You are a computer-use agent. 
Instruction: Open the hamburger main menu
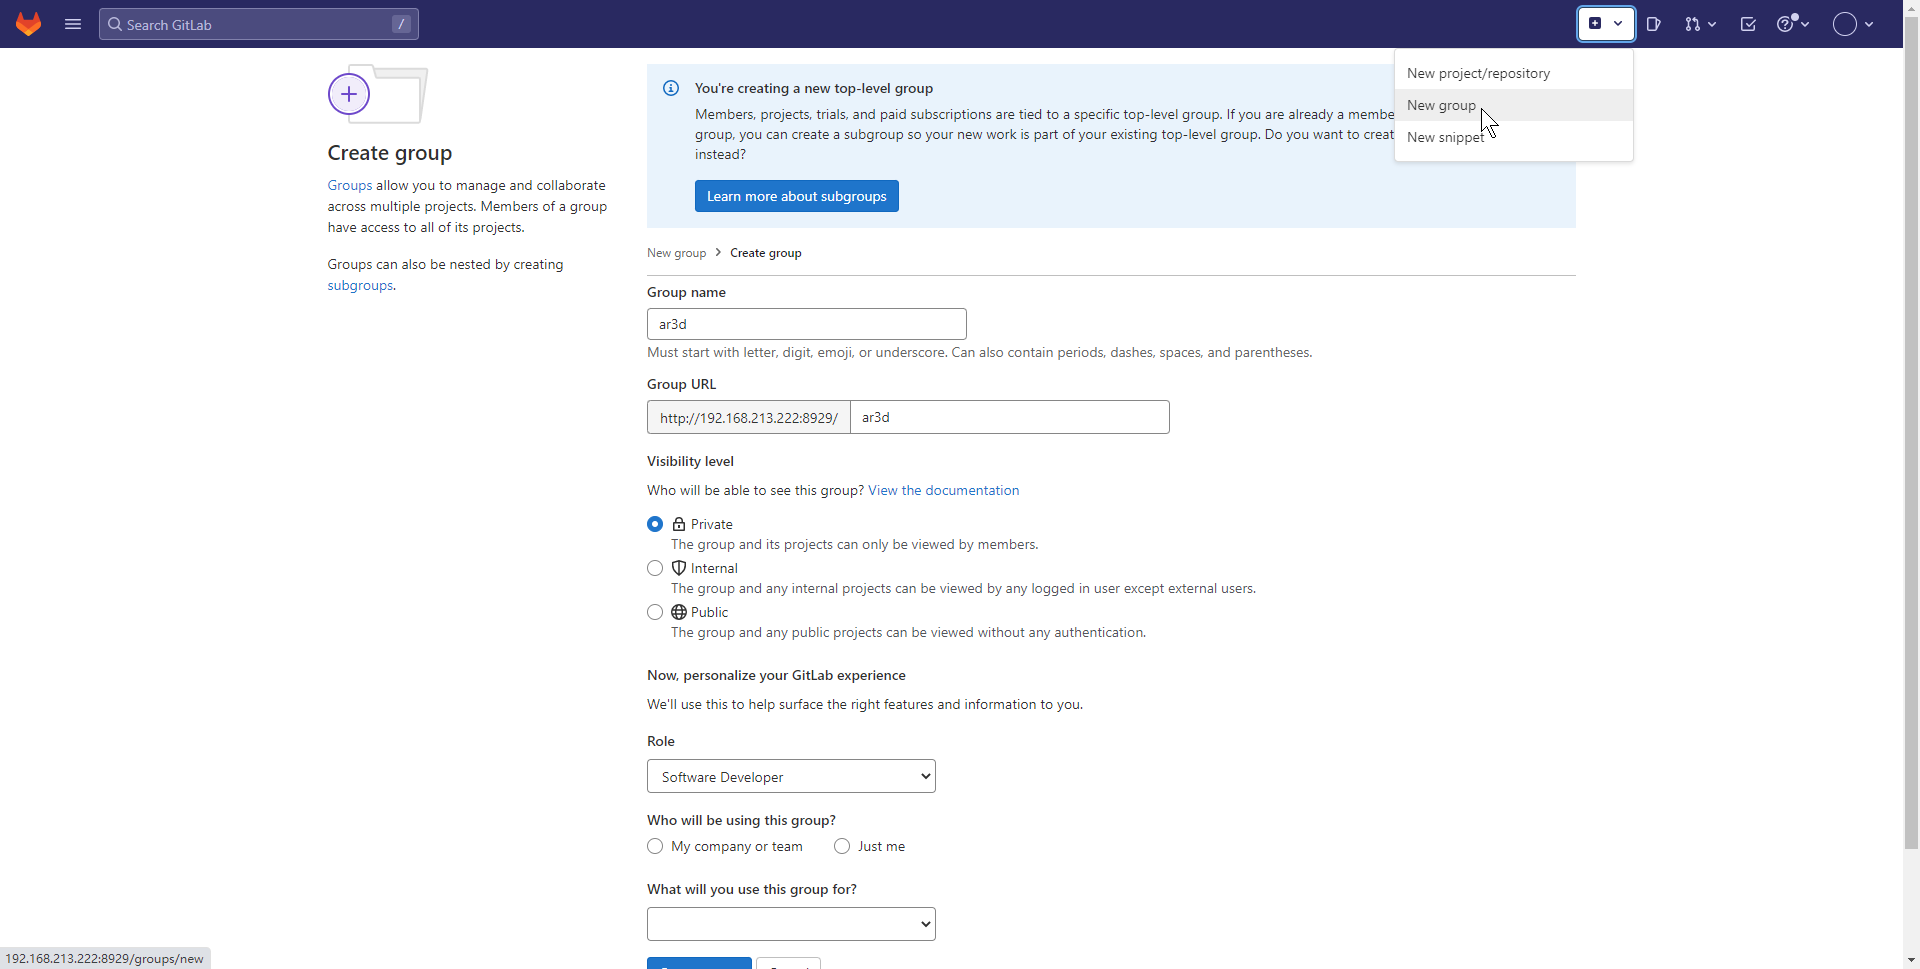click(x=73, y=24)
